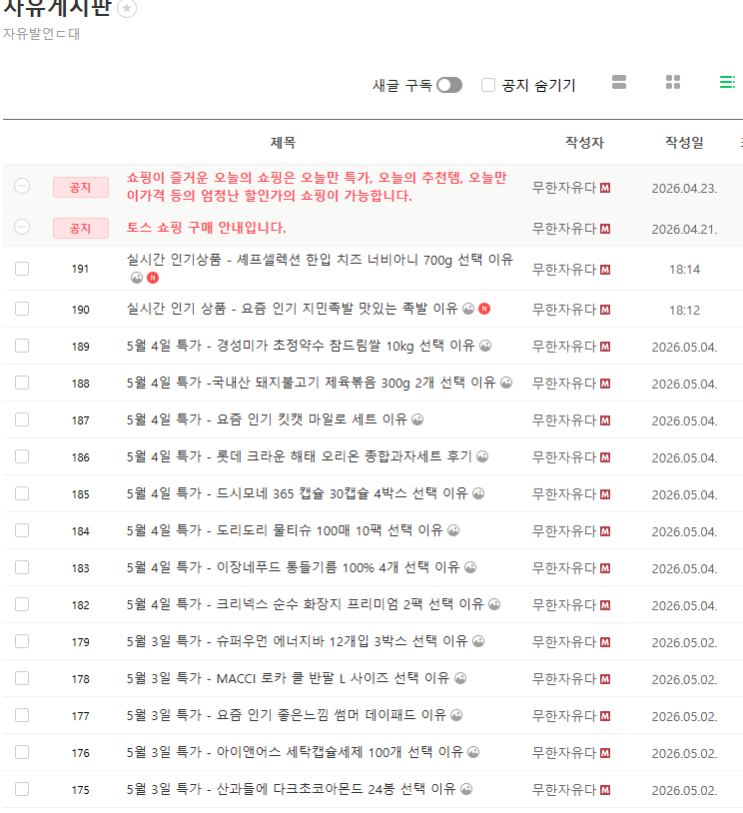Click the red M badge on 토스 쇼핑 notice
The image size is (743, 813).
tap(605, 229)
